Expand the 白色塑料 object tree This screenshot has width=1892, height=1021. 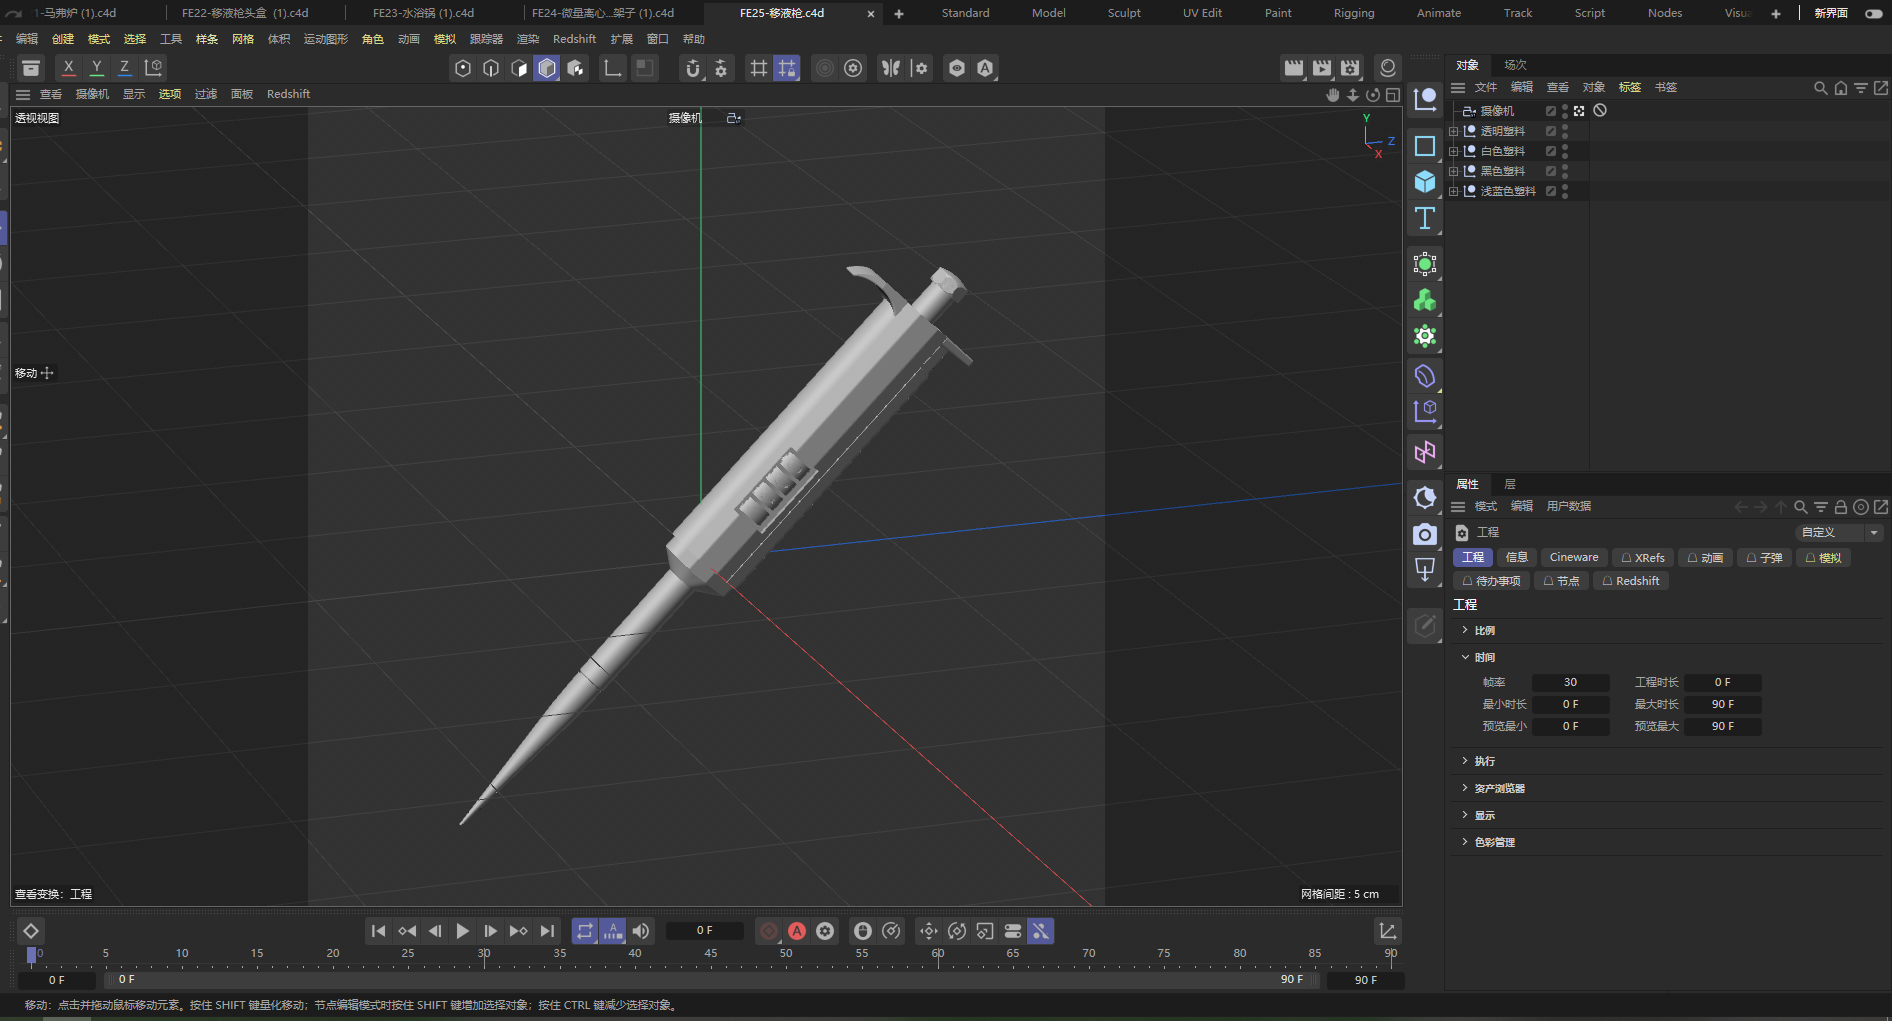tap(1453, 151)
